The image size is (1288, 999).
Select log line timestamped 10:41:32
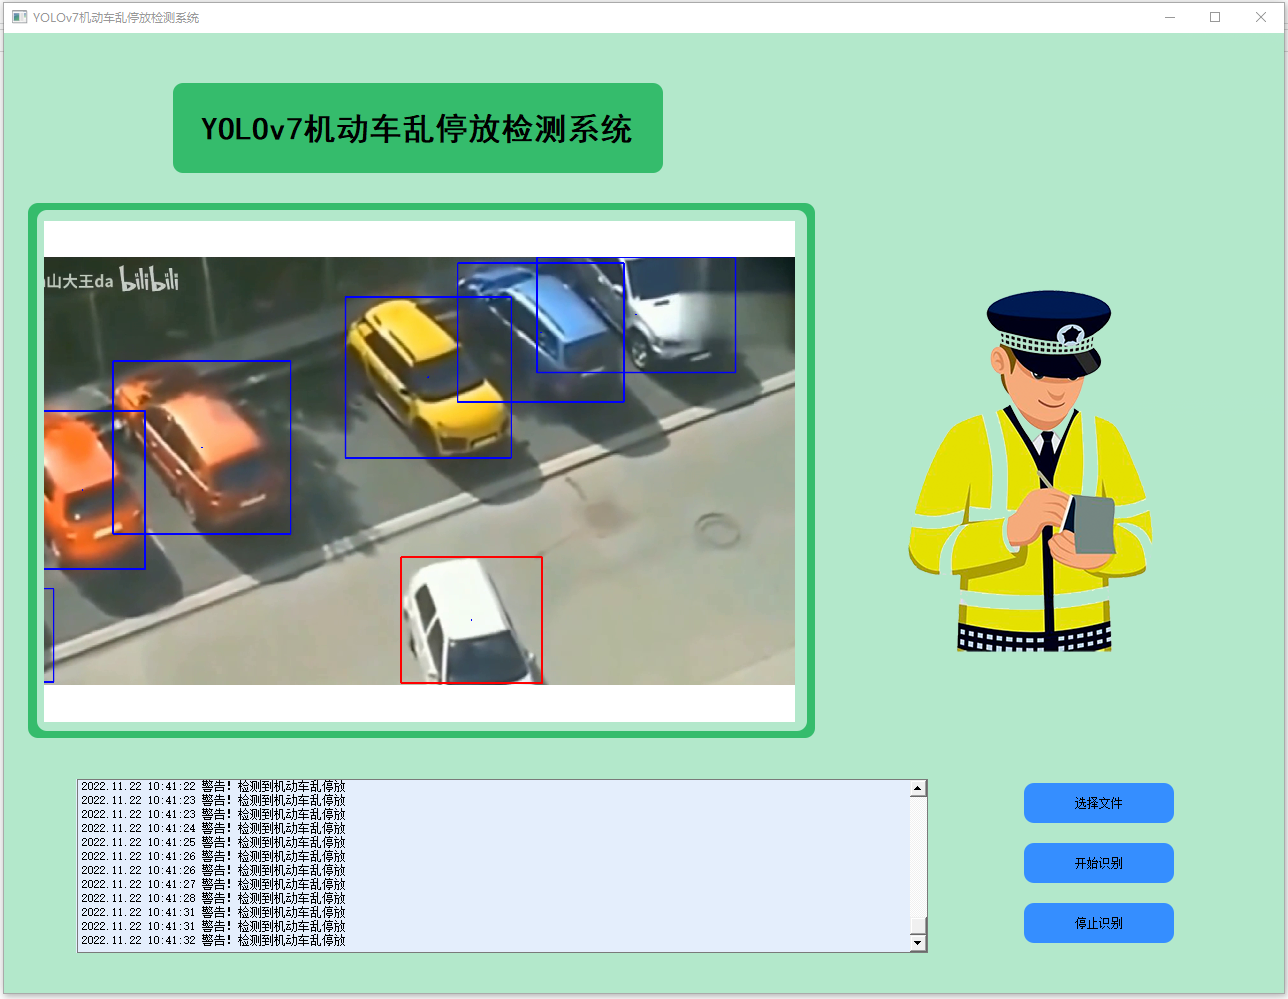point(213,940)
